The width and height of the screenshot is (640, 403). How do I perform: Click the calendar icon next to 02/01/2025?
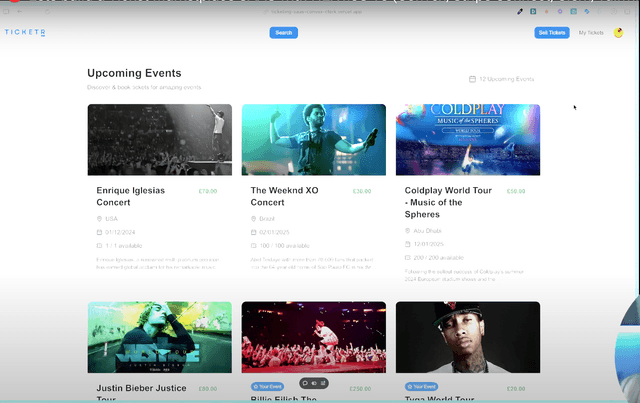(253, 232)
